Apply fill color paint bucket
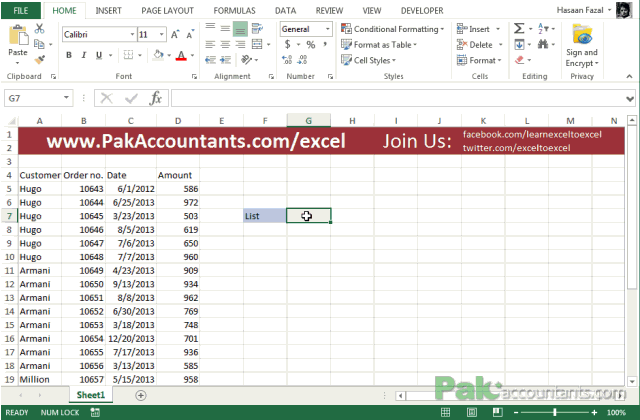 coord(158,55)
